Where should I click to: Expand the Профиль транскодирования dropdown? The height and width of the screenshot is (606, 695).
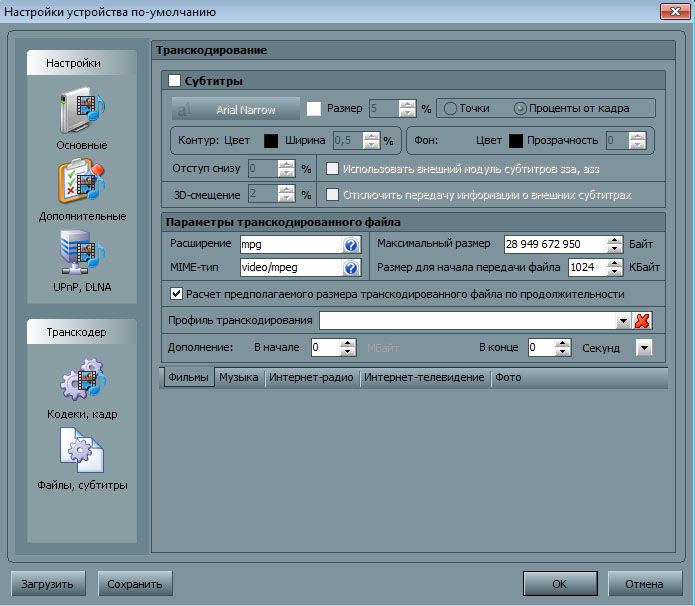click(x=623, y=321)
